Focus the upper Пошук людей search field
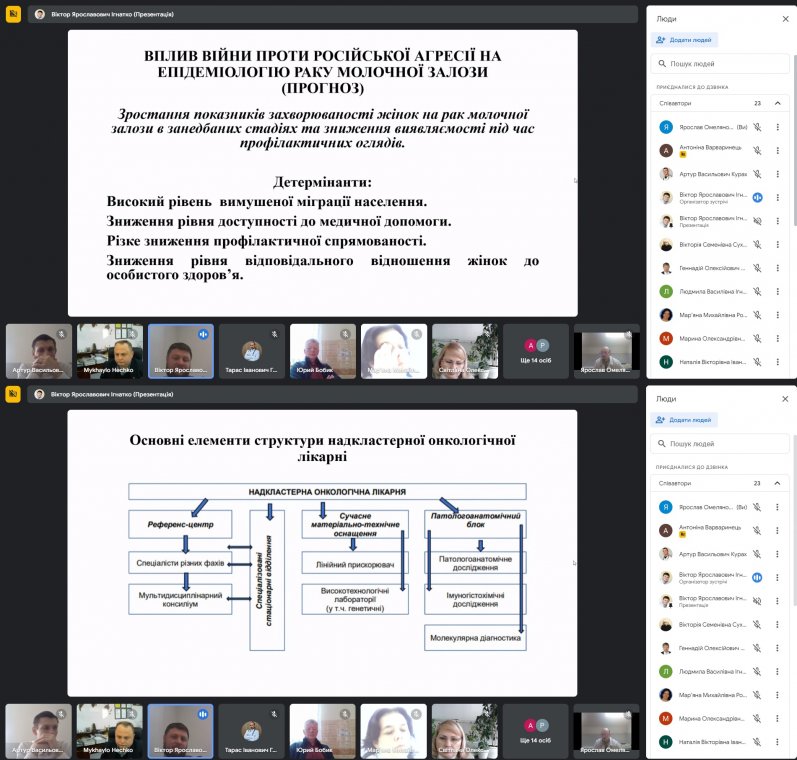 (x=720, y=64)
